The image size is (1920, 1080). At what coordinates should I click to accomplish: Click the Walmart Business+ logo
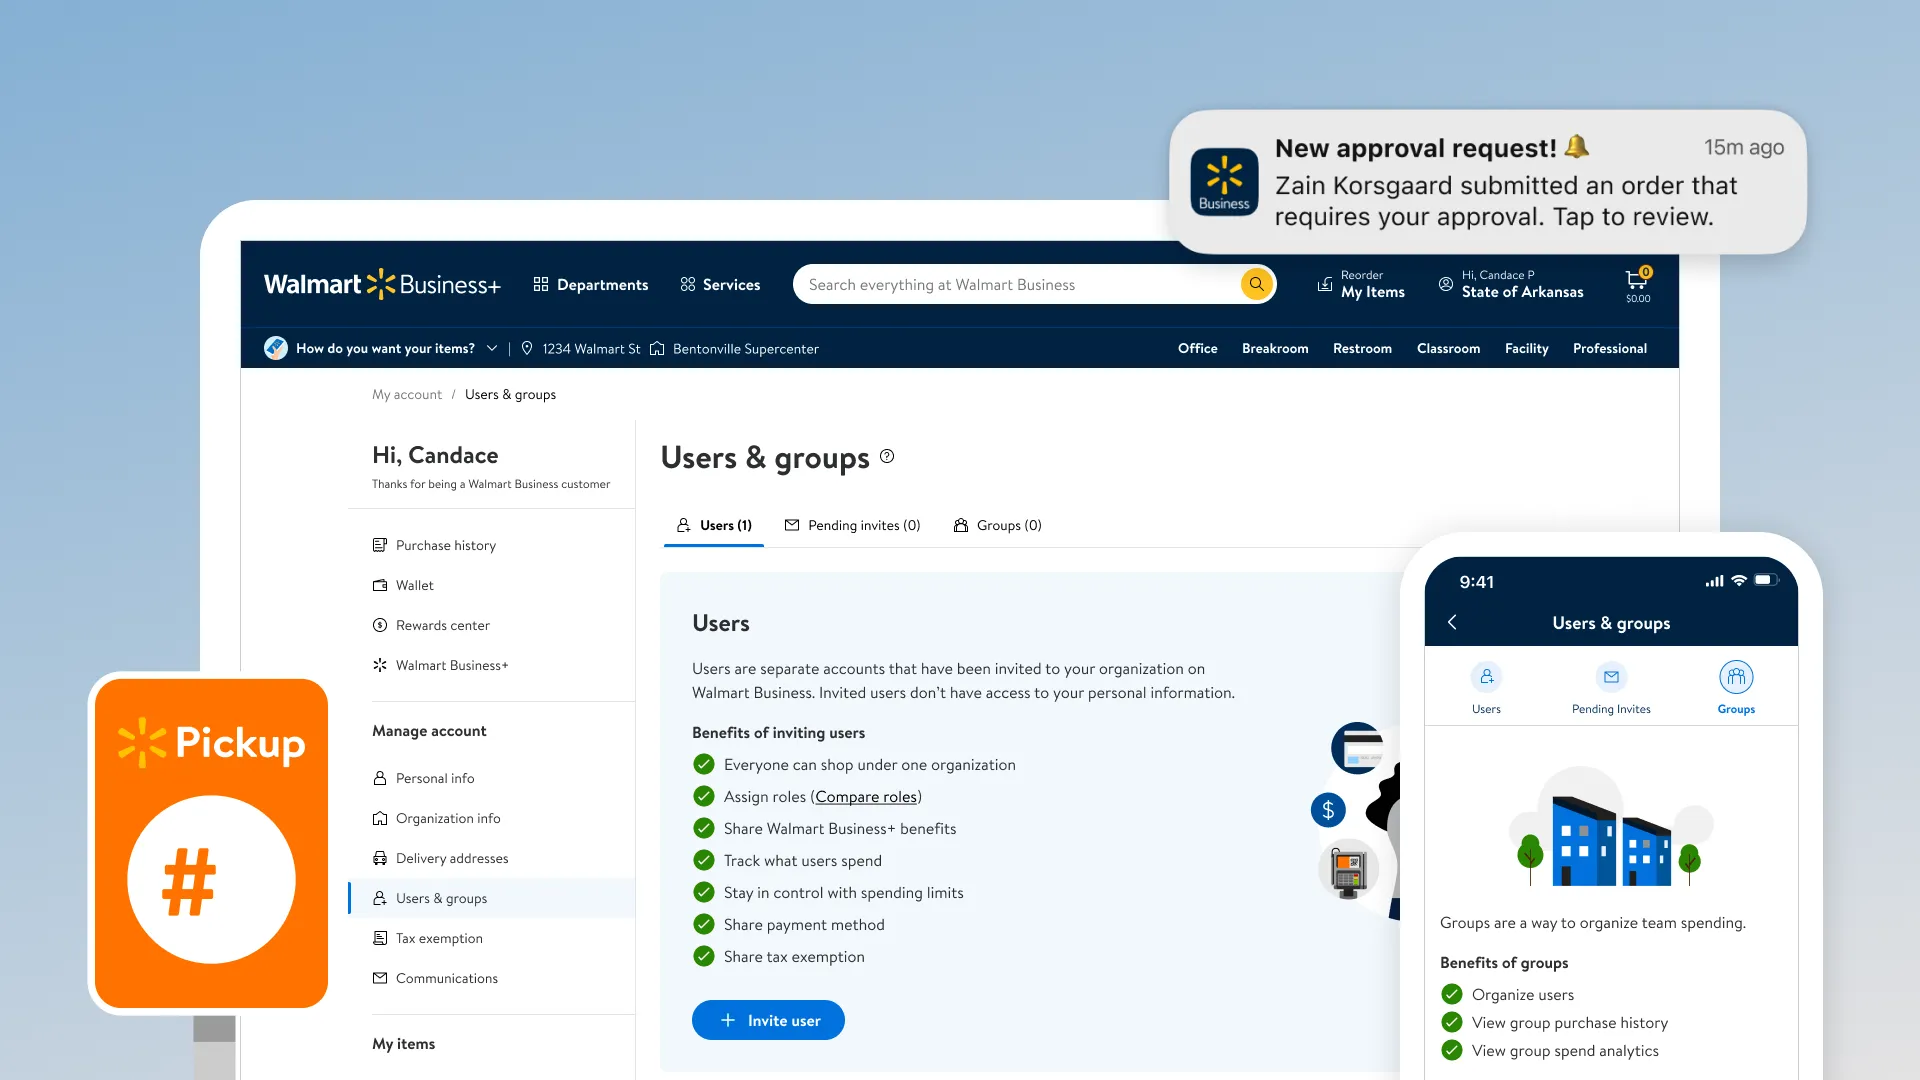(381, 285)
